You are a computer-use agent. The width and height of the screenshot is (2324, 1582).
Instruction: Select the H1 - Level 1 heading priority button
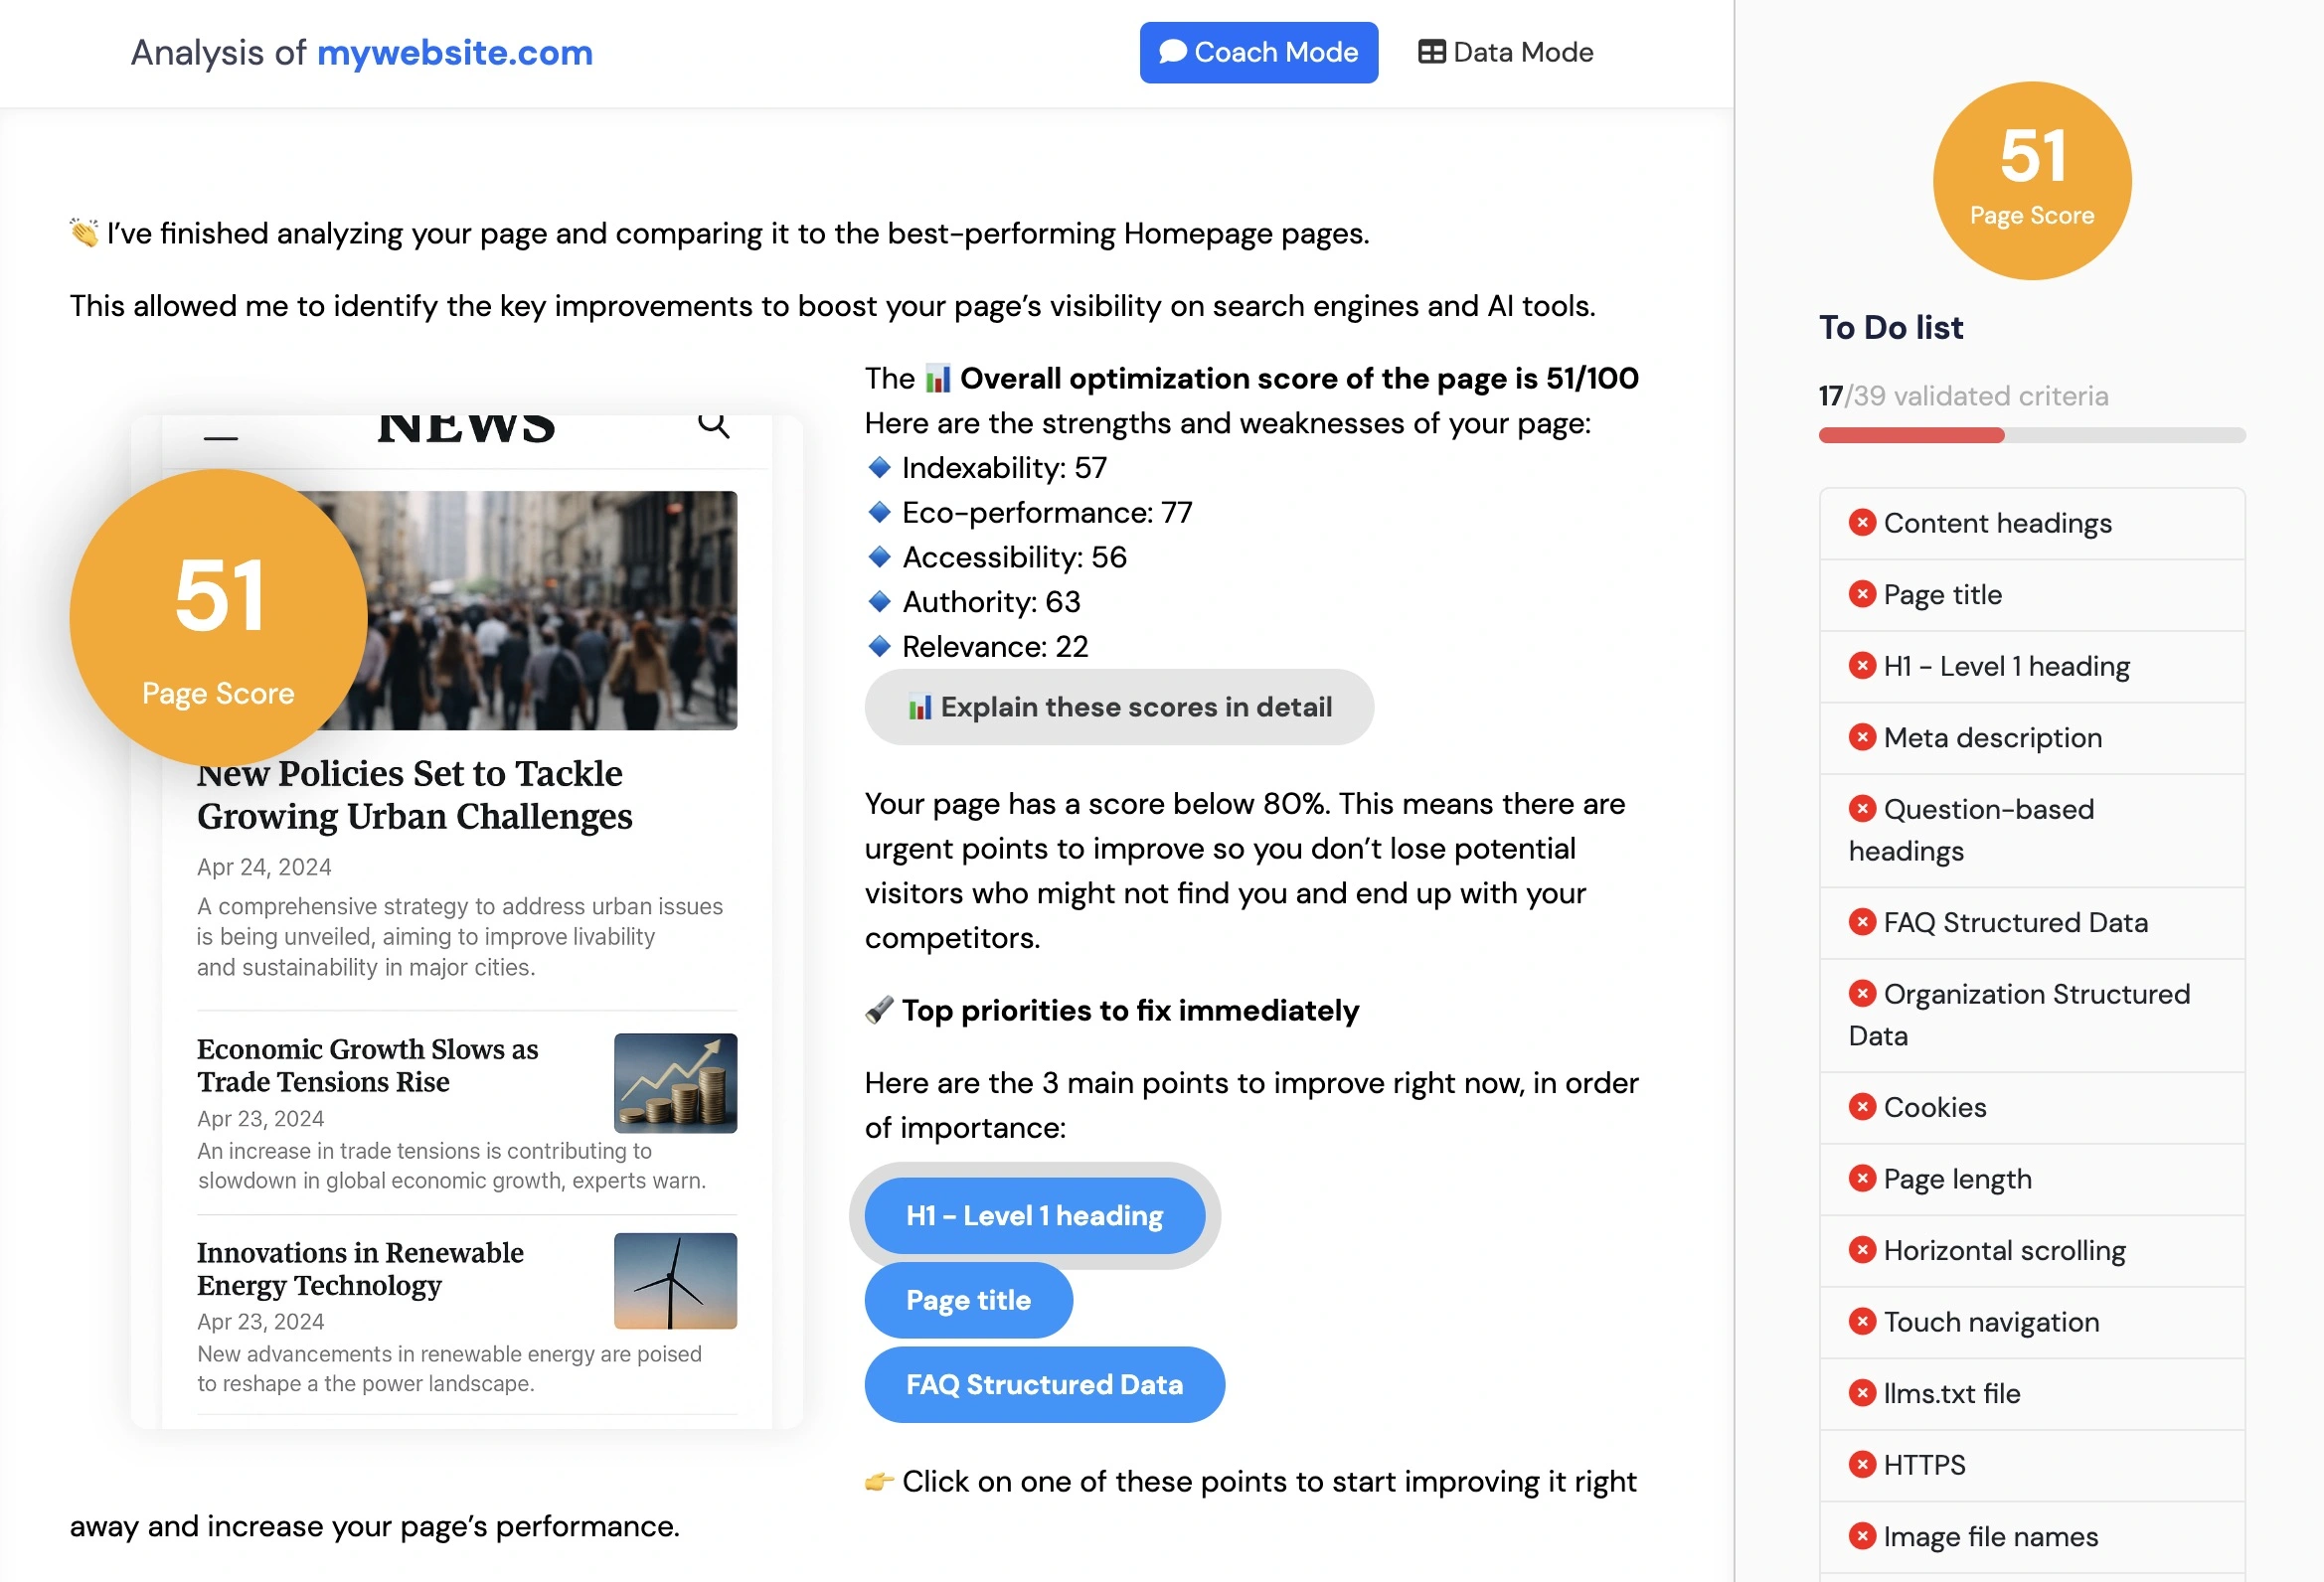point(1034,1215)
